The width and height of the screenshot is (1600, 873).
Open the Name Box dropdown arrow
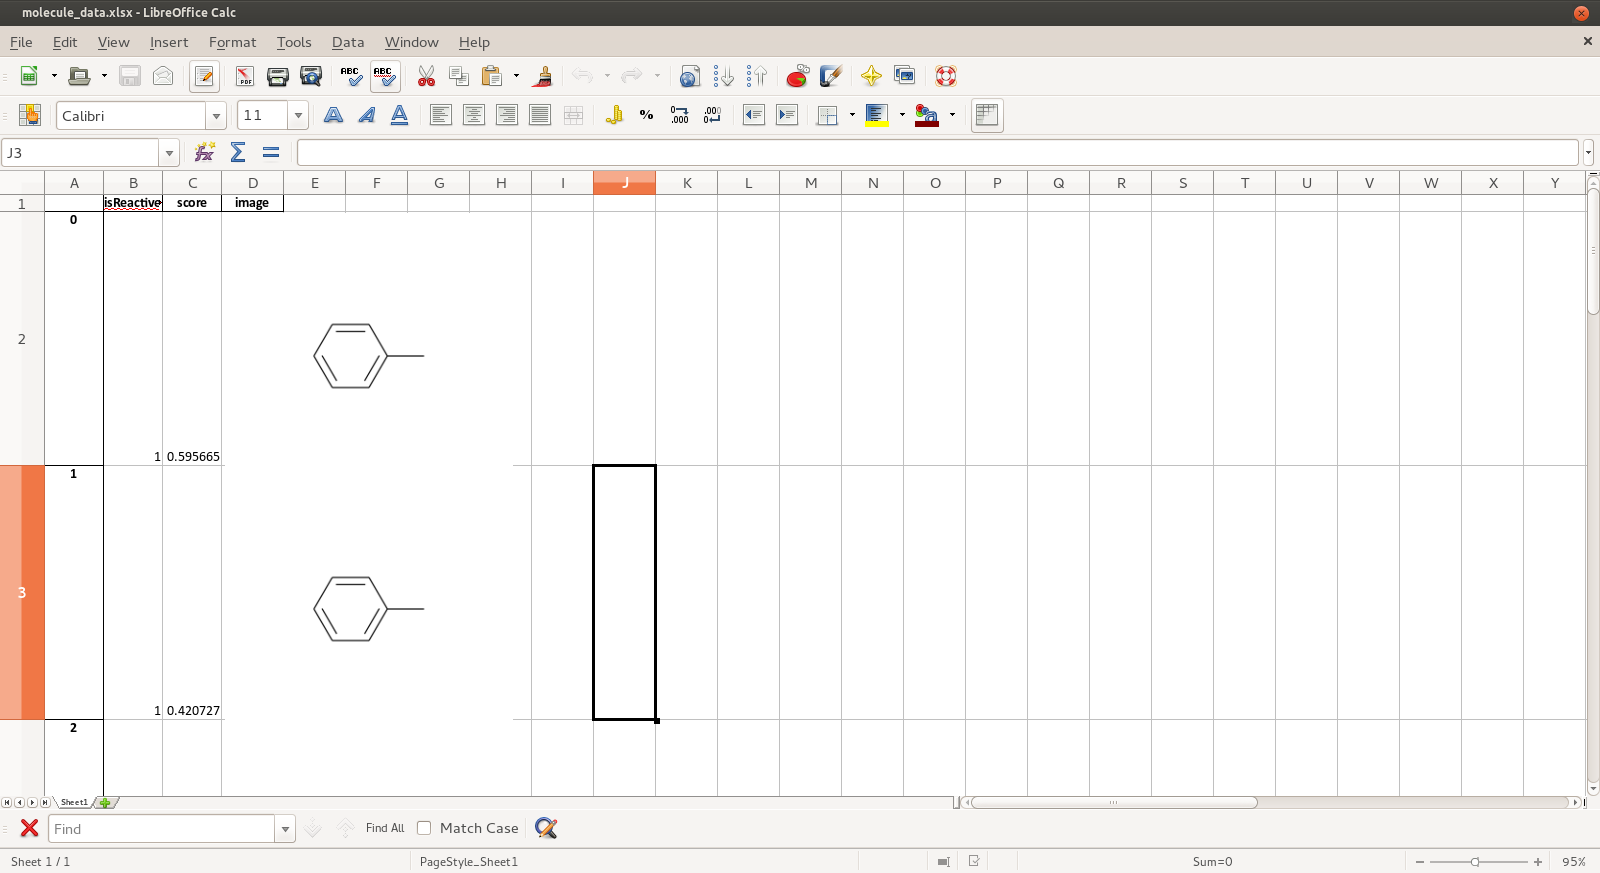[169, 153]
